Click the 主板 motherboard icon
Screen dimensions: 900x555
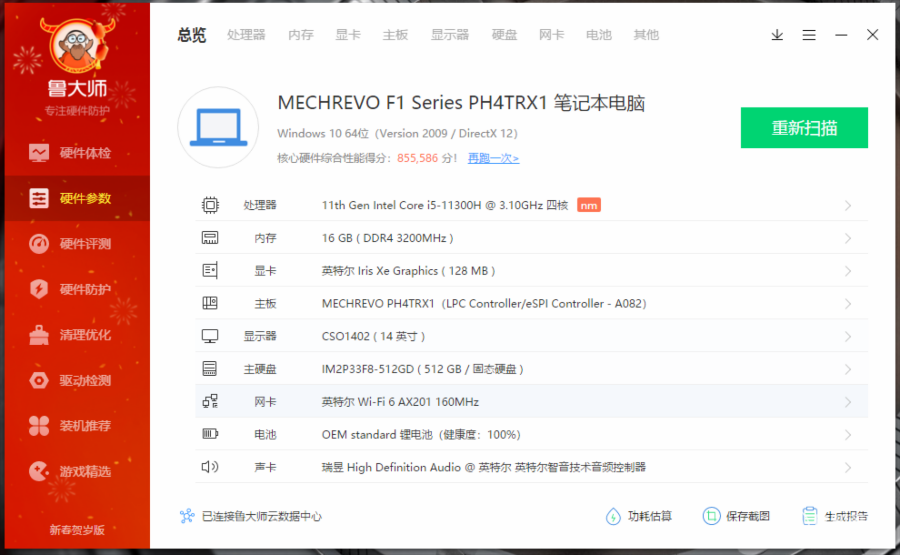pyautogui.click(x=210, y=303)
